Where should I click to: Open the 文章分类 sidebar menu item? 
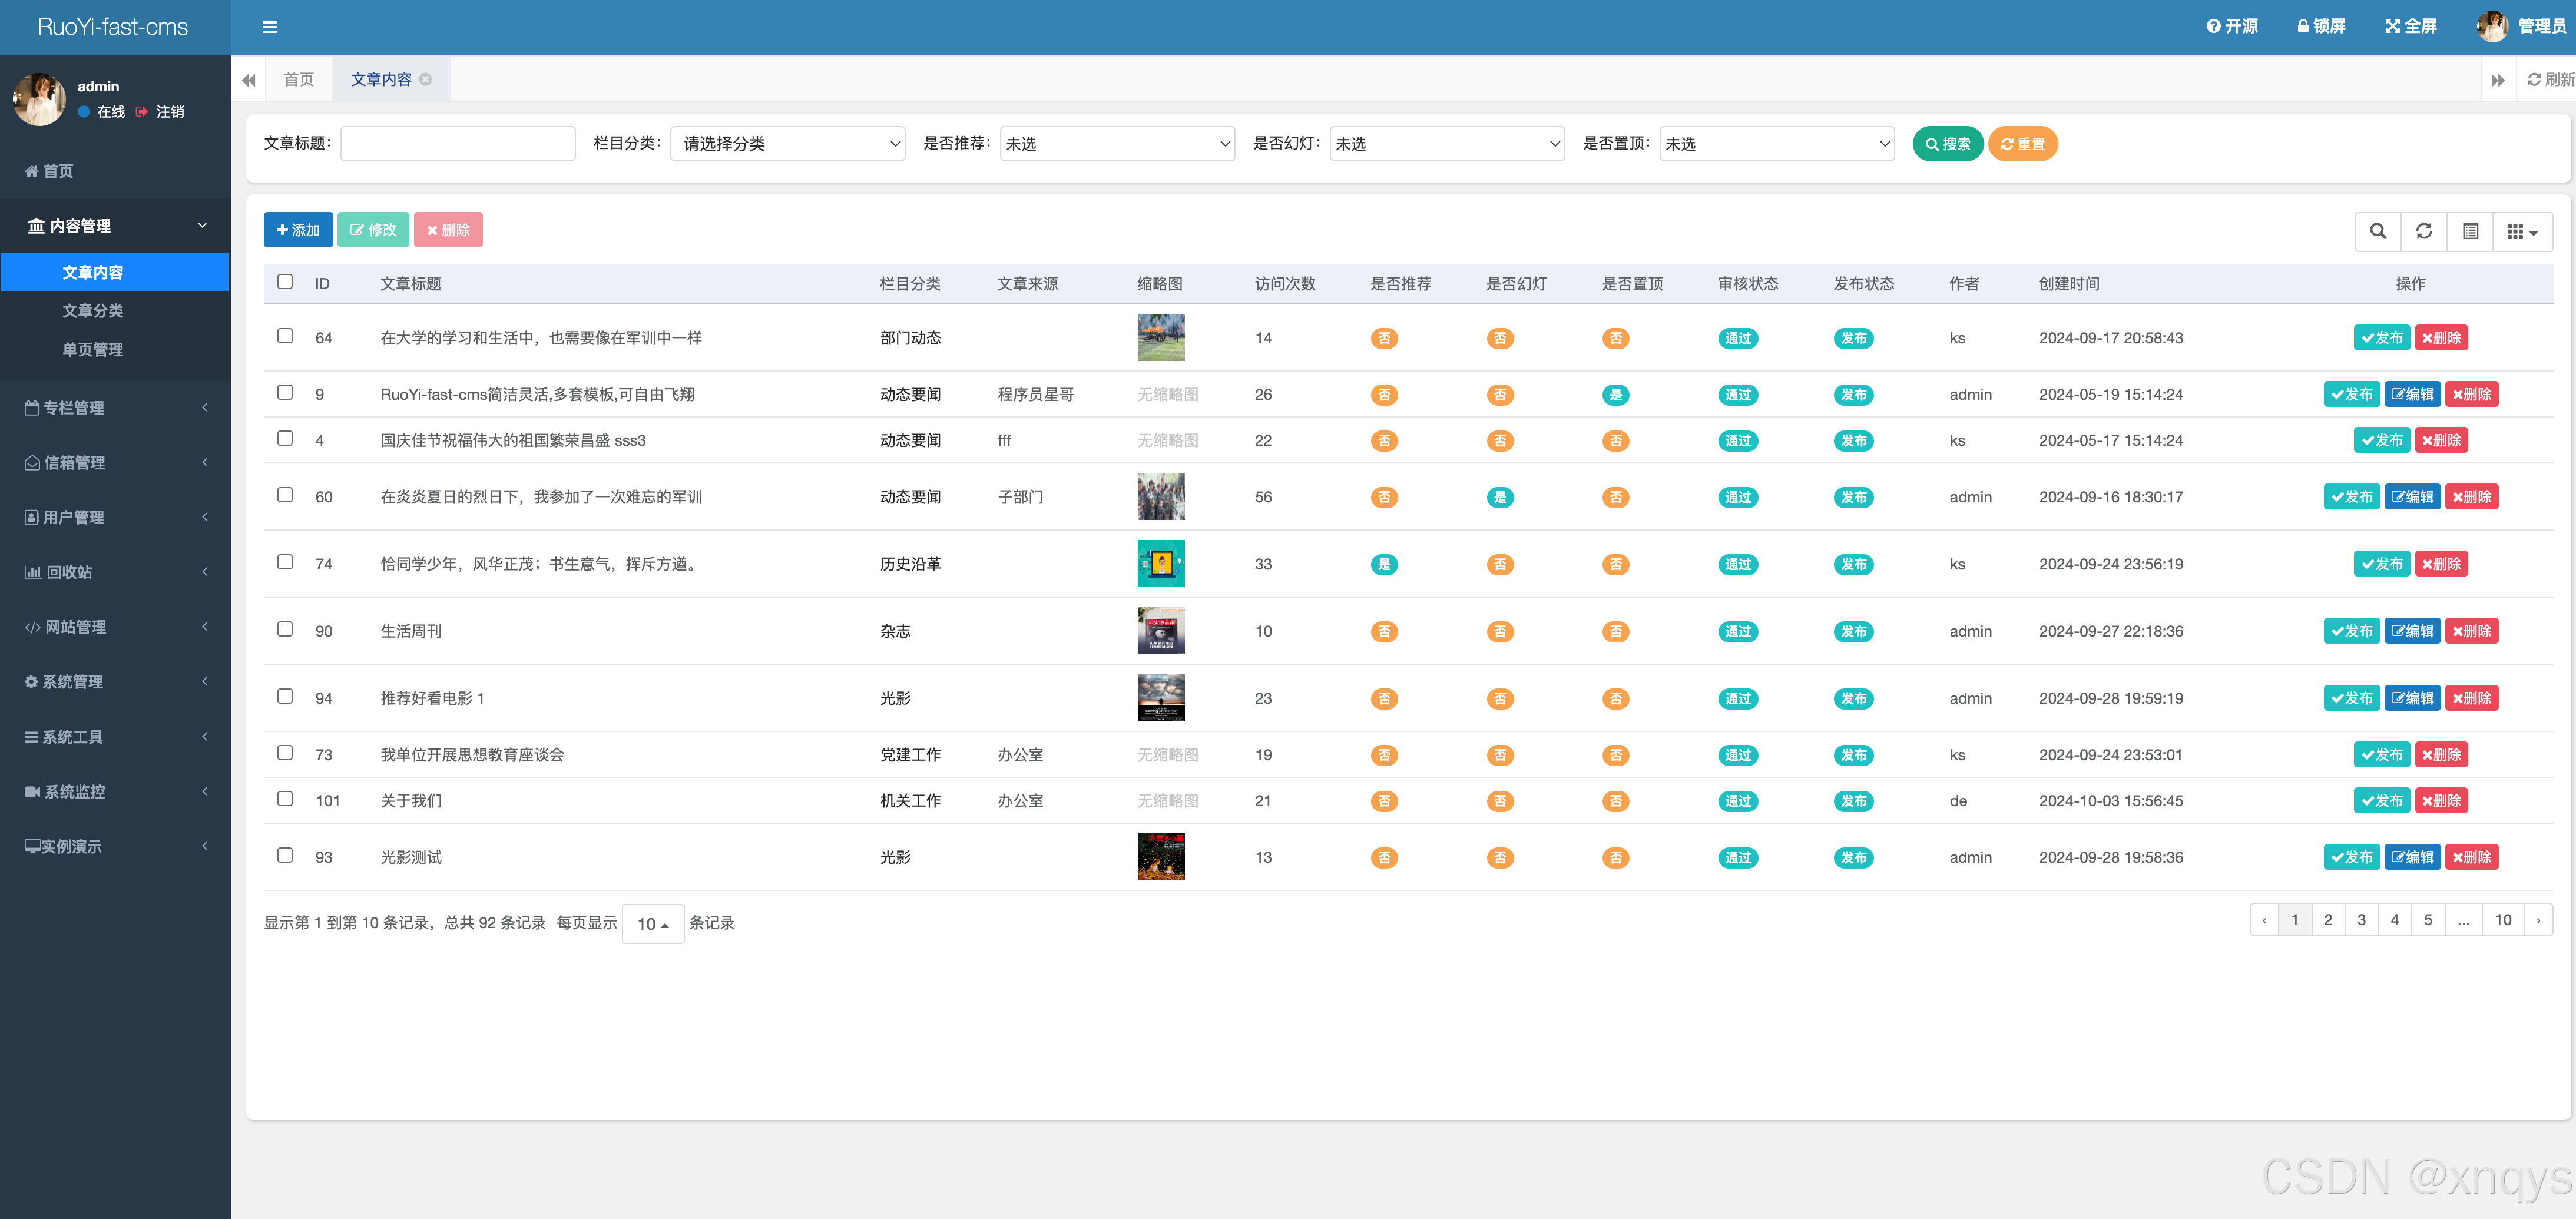coord(92,311)
